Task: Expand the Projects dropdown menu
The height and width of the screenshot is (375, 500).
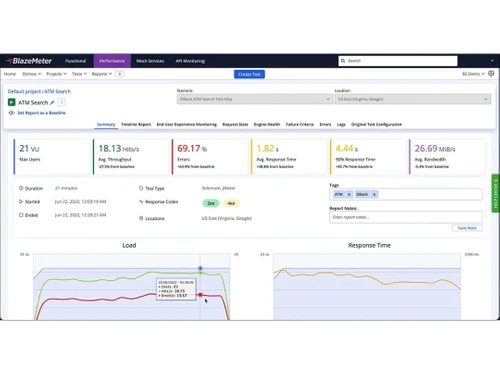Action: click(56, 74)
